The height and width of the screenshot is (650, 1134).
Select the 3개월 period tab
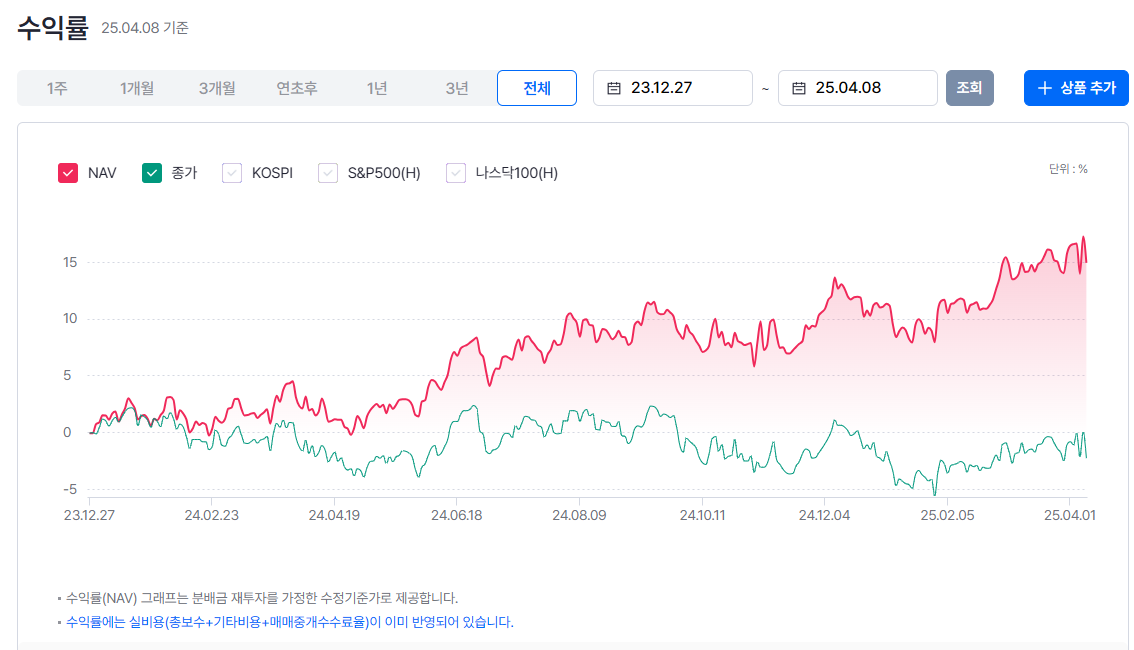tap(217, 88)
